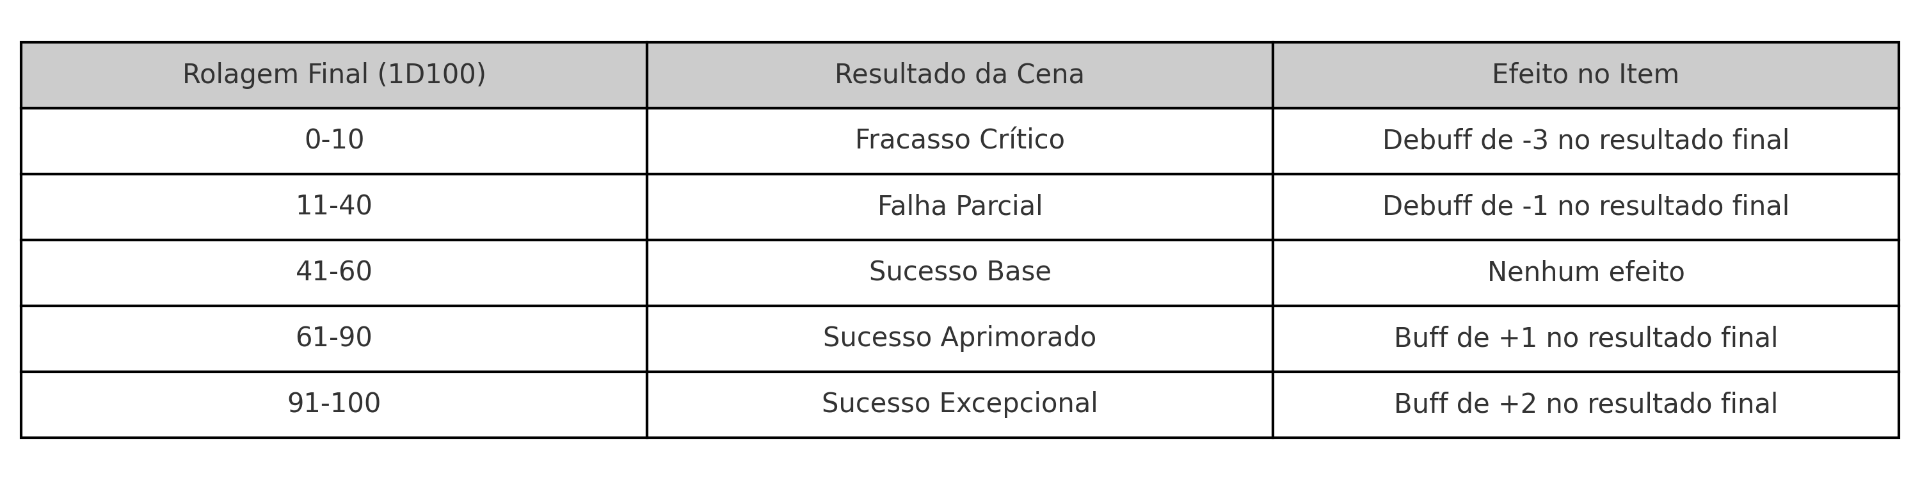Select the 'Sucesso Excepcional' result cell
Image resolution: width=1920 pixels, height=480 pixels.
(x=959, y=404)
